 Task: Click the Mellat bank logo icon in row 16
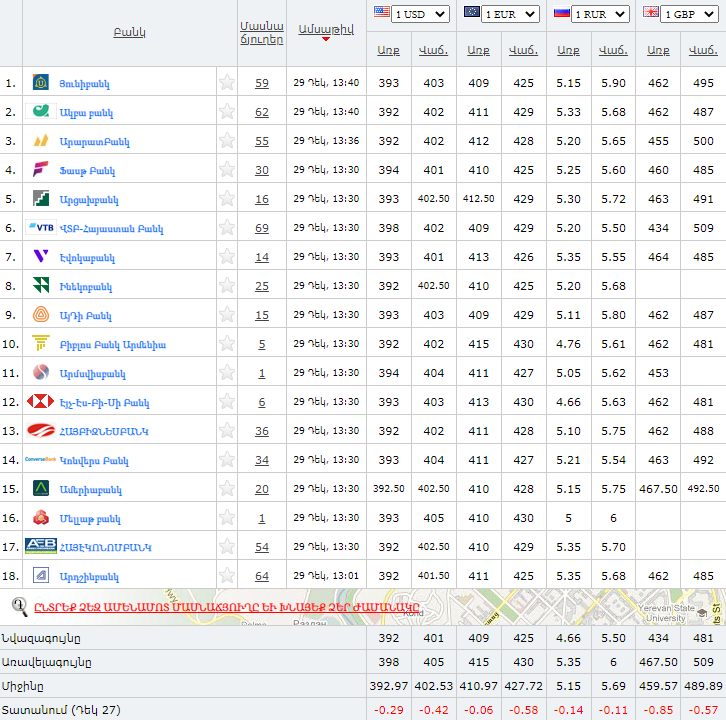pos(41,517)
